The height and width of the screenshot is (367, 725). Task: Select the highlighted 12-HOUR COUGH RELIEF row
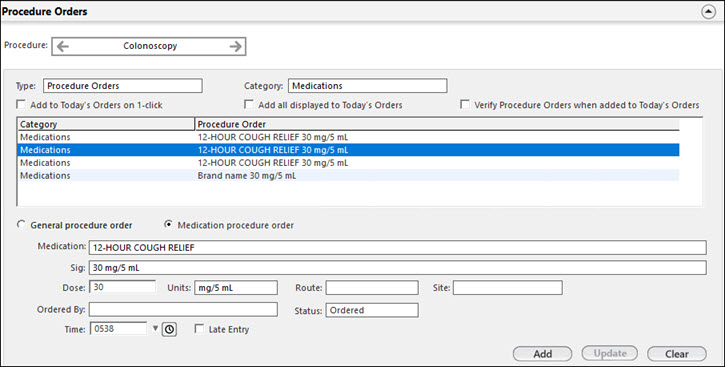pos(348,150)
